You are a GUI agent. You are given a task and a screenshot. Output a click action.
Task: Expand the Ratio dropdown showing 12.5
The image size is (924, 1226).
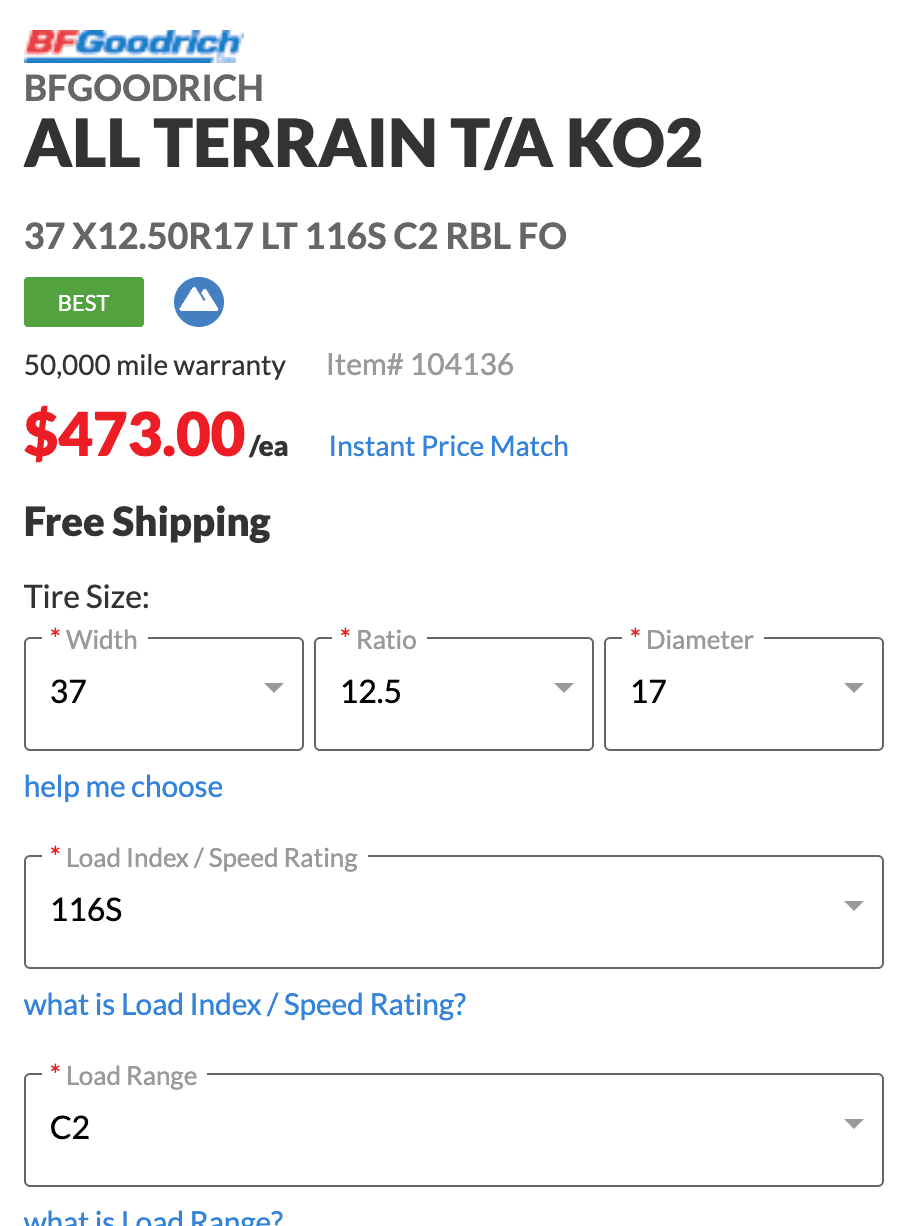pos(454,692)
